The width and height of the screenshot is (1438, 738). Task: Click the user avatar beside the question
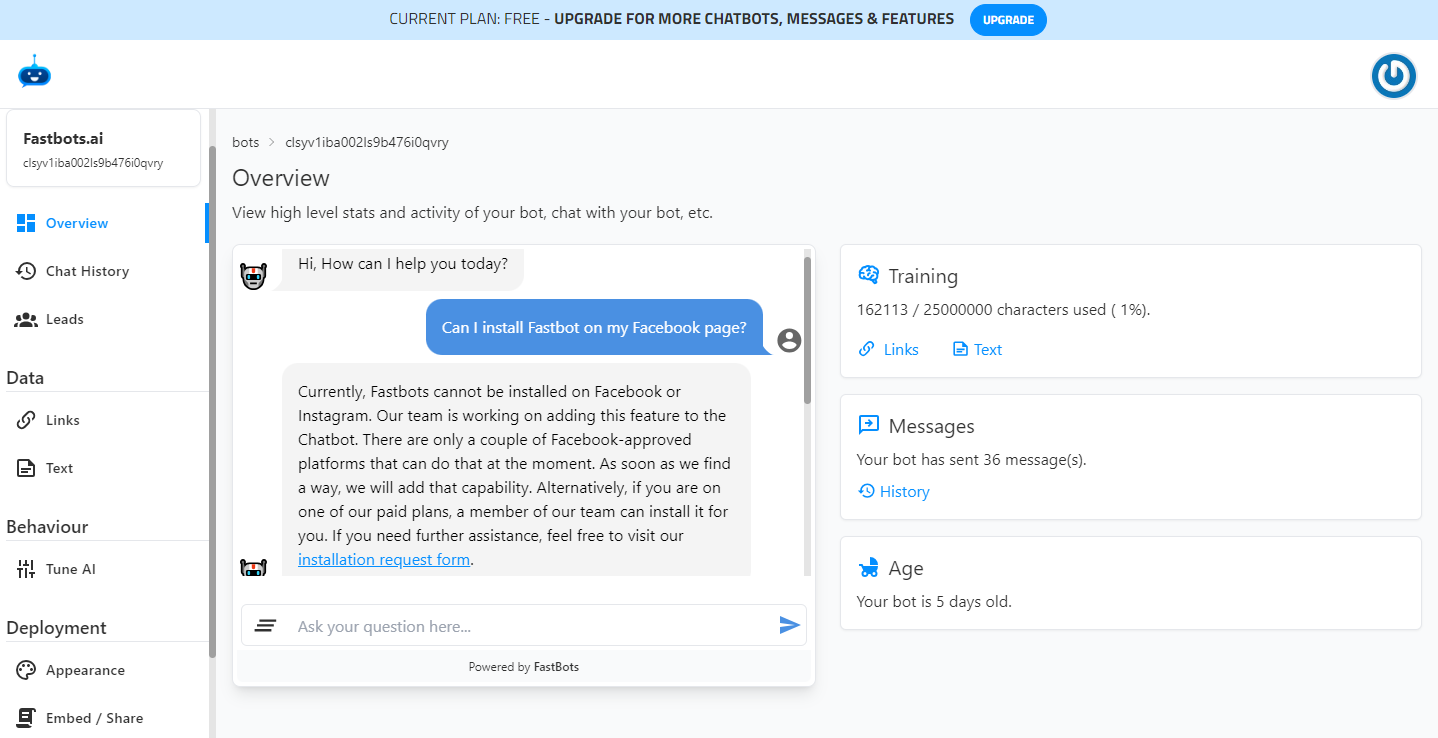[x=789, y=340]
